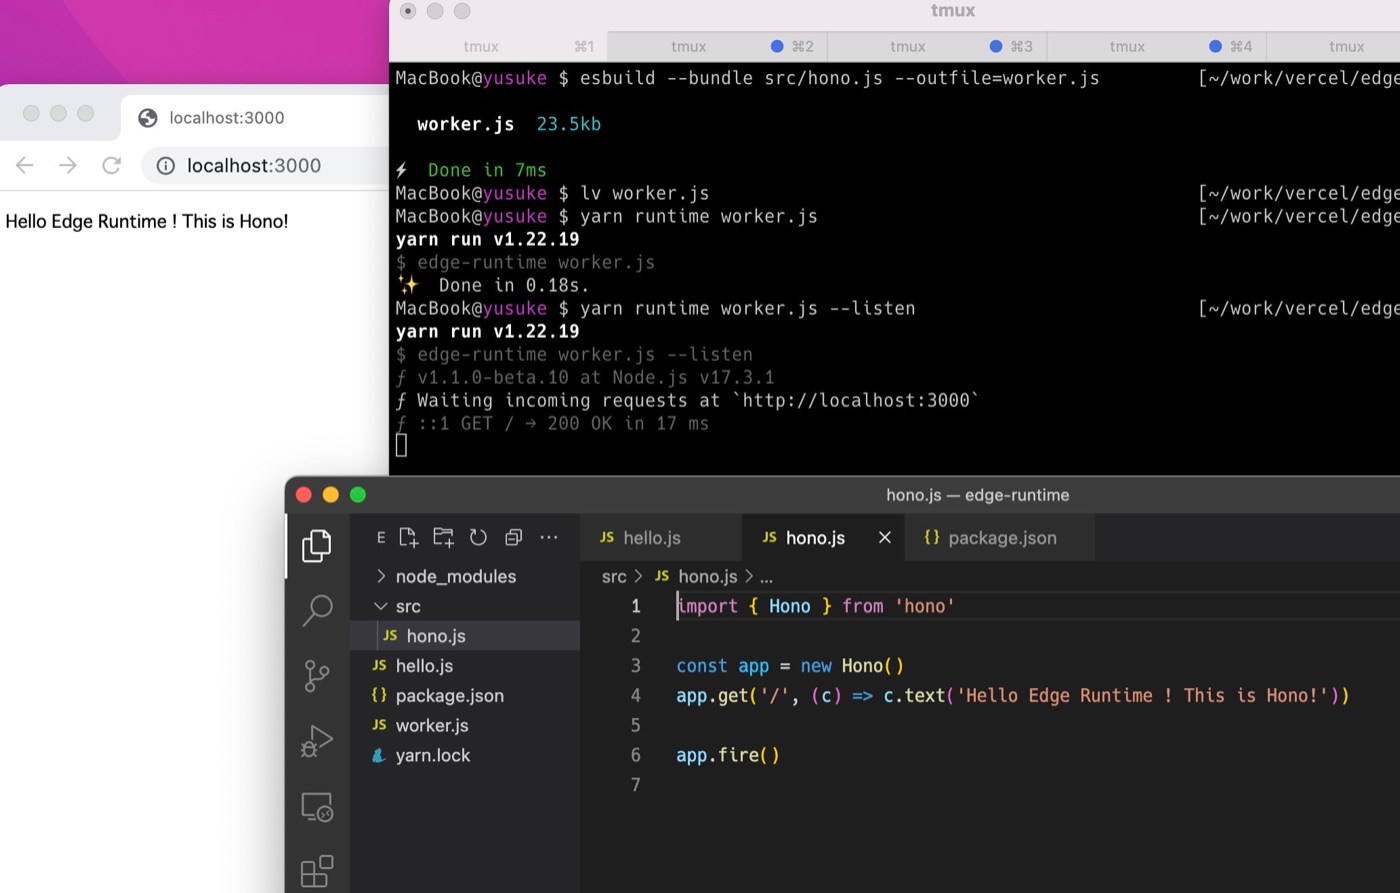Select the tmux tab labeled ⌘3
Image resolution: width=1400 pixels, height=893 pixels.
[x=937, y=46]
